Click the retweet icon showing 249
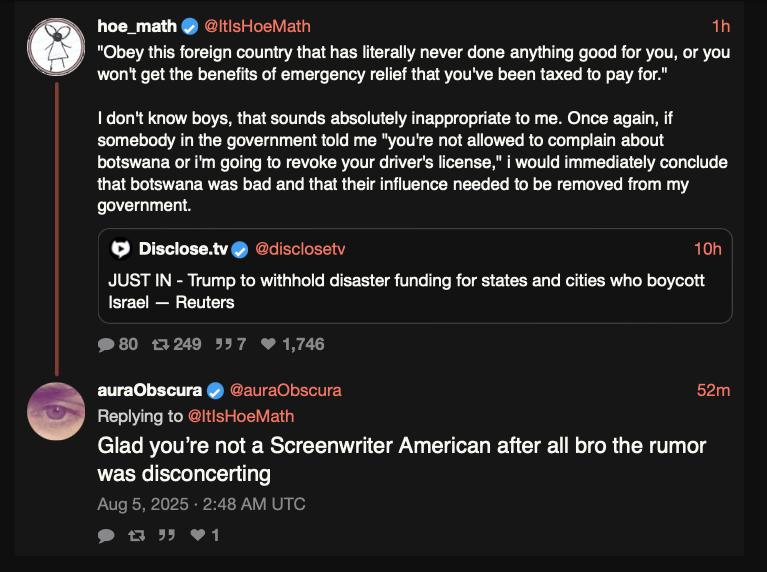The height and width of the screenshot is (572, 767). coord(158,344)
